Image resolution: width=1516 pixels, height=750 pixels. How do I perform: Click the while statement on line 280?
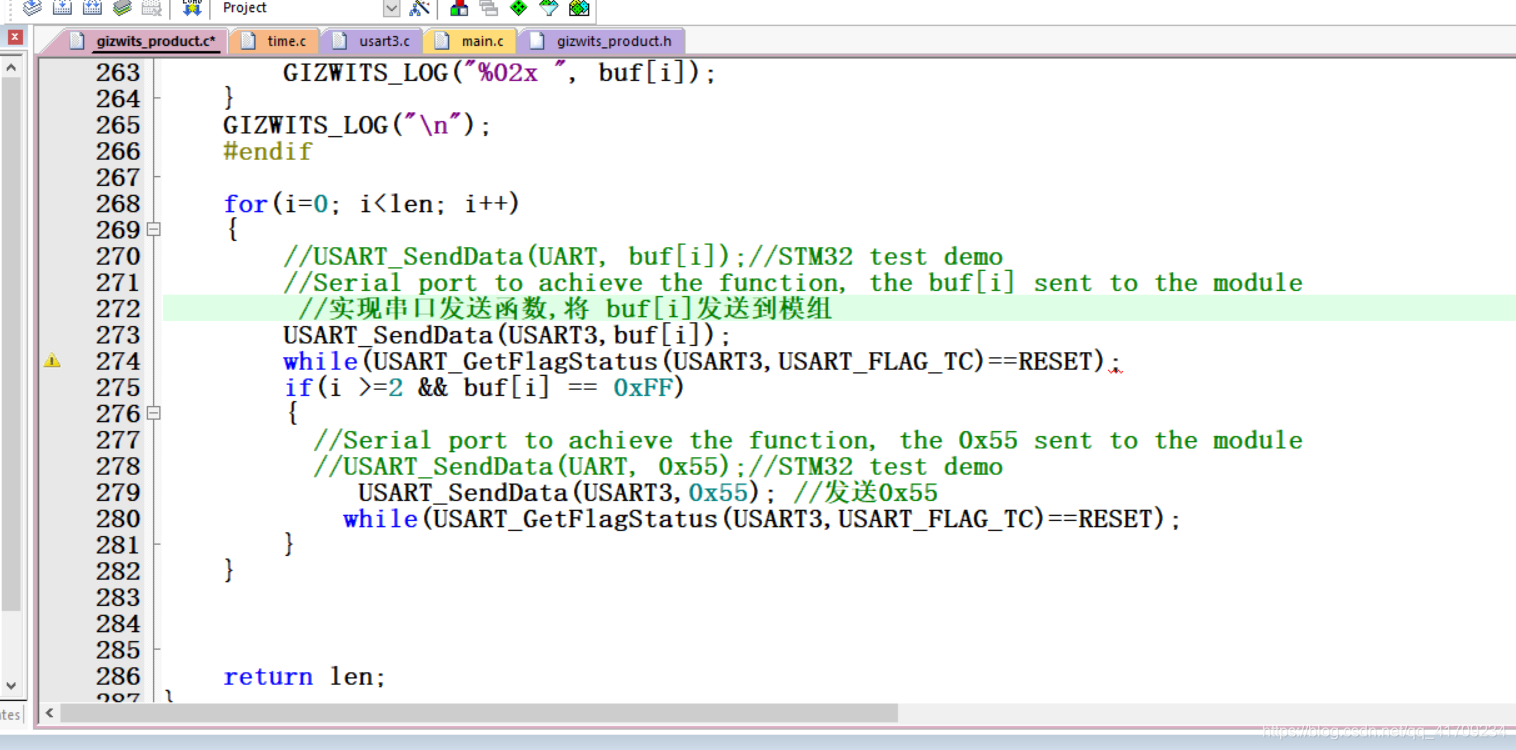tap(762, 519)
